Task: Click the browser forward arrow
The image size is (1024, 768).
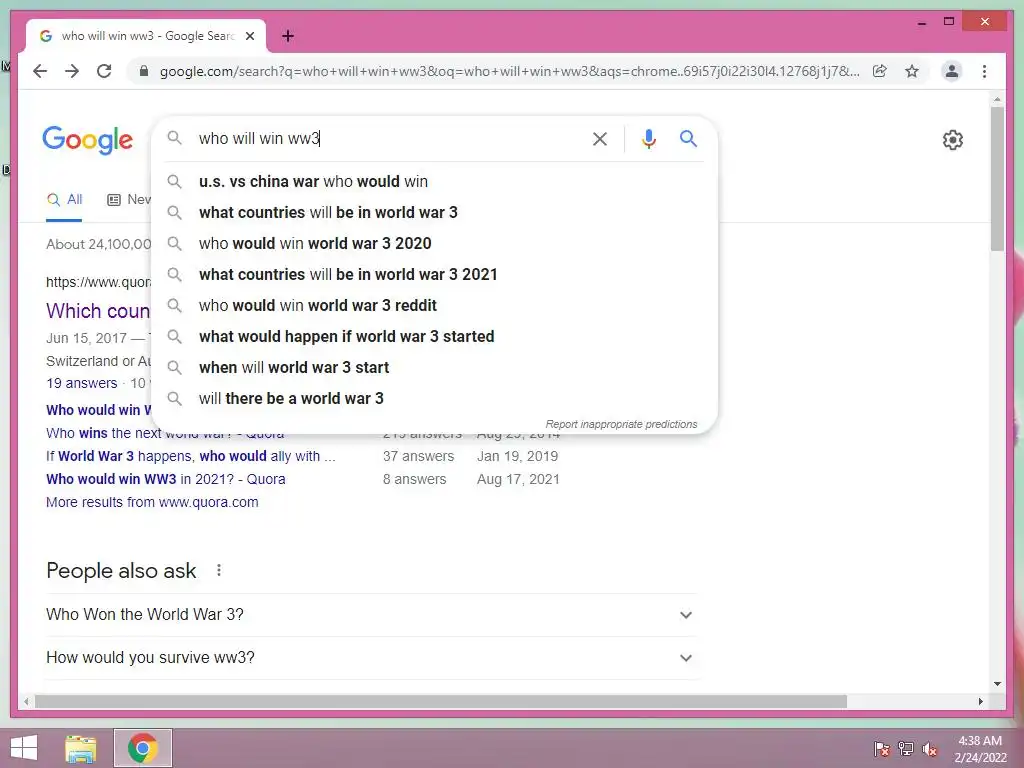Action: 72,71
